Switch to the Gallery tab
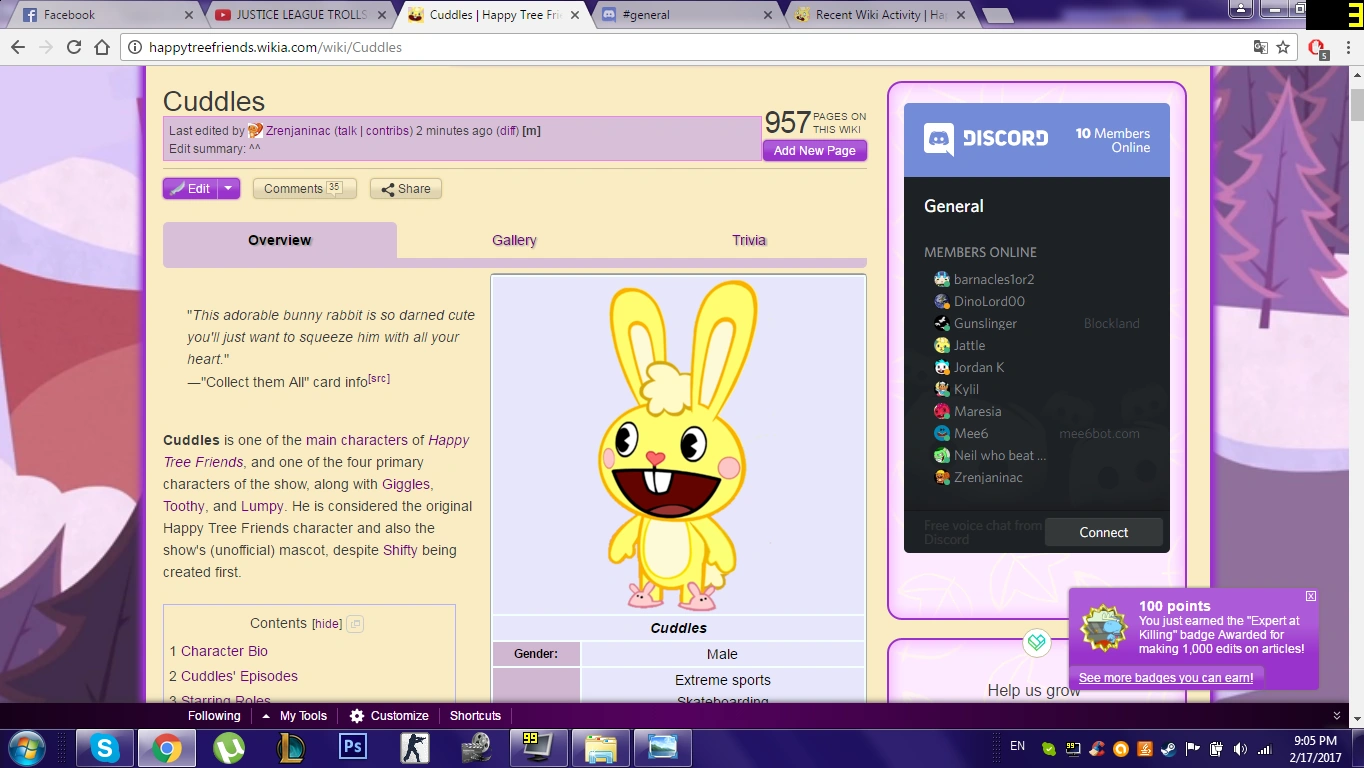This screenshot has width=1364, height=768. 514,240
